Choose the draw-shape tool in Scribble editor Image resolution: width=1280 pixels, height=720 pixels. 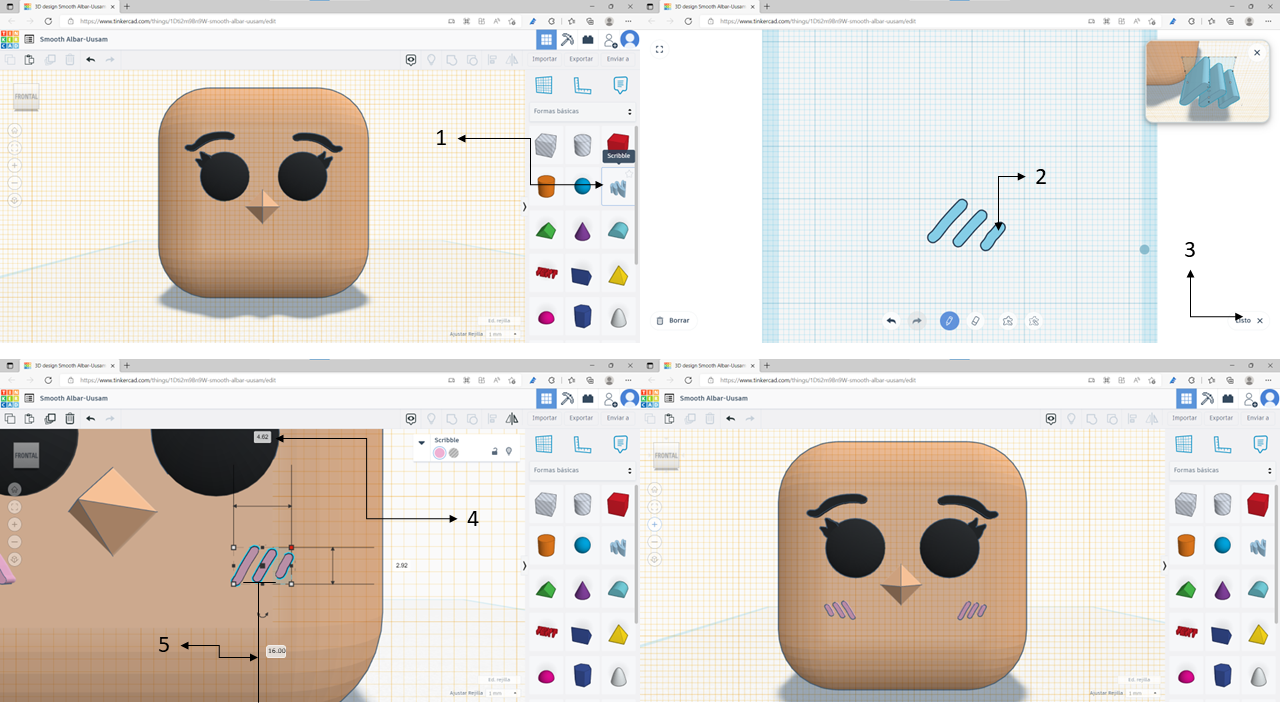click(1007, 321)
